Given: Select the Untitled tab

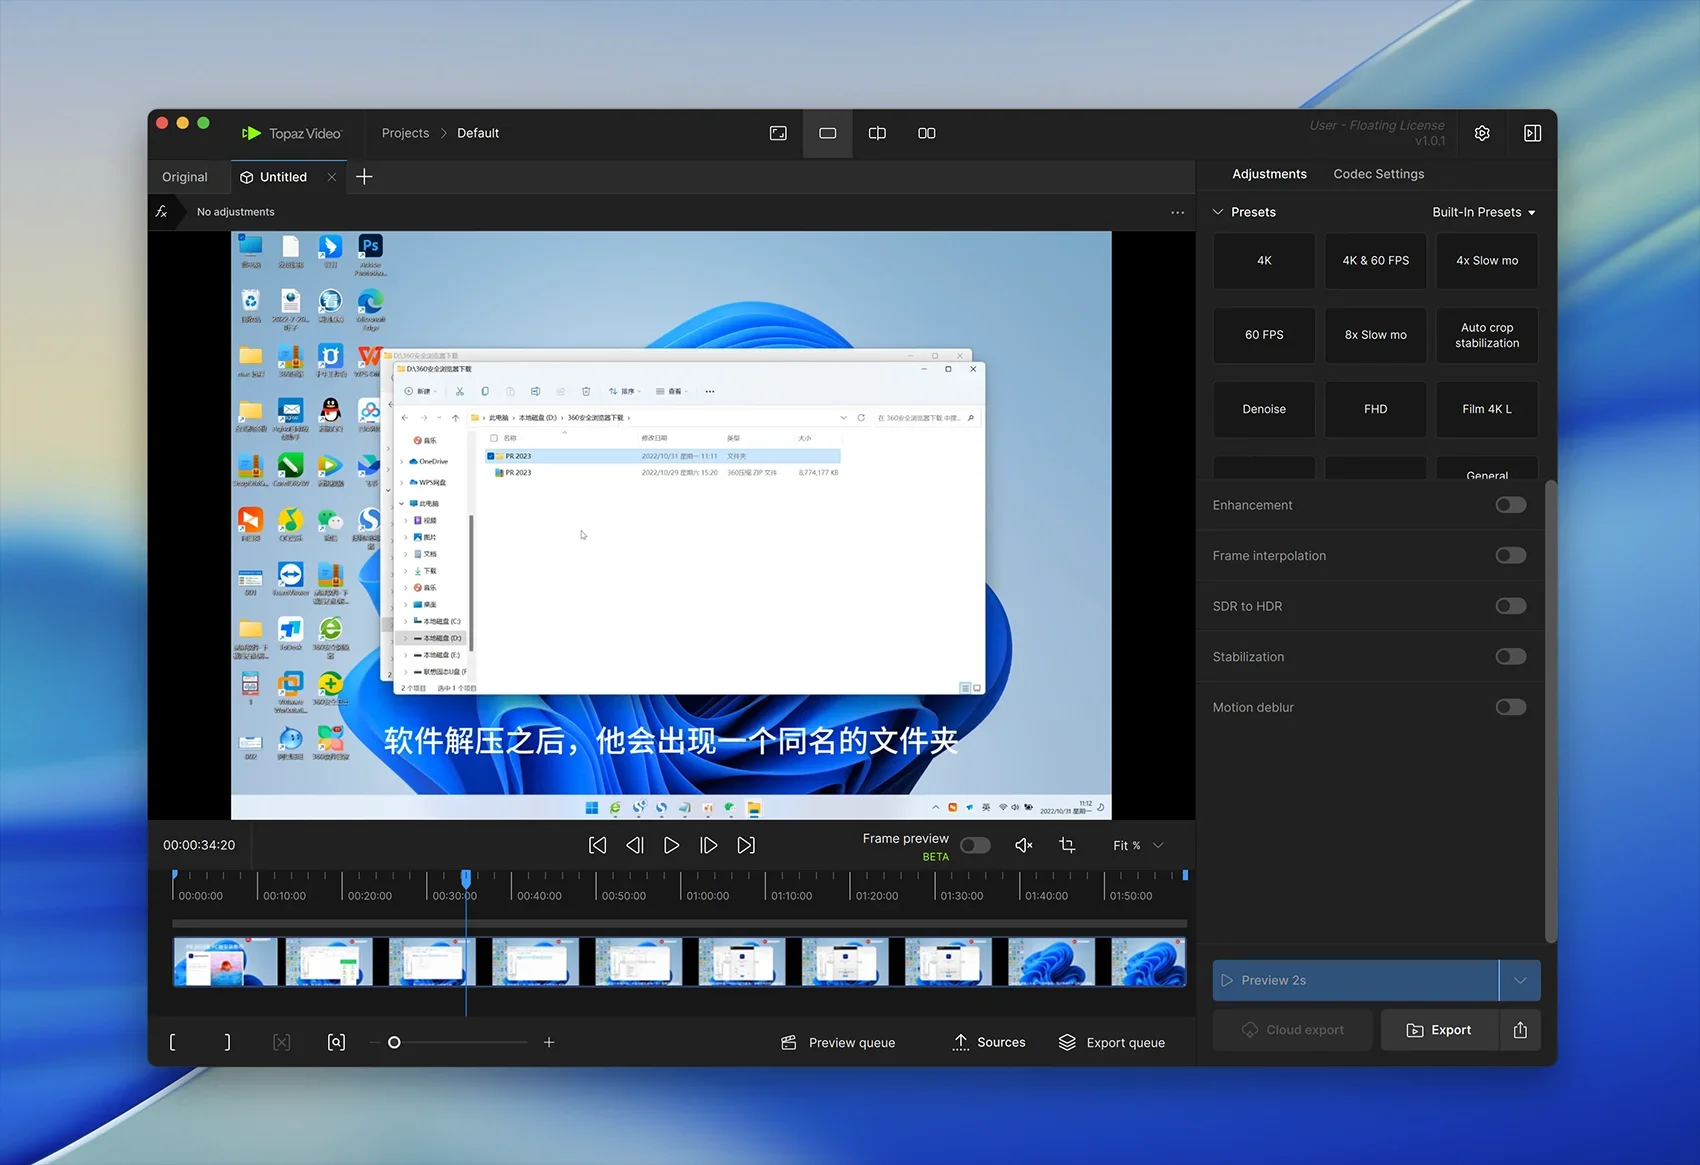Looking at the screenshot, I should tap(283, 177).
